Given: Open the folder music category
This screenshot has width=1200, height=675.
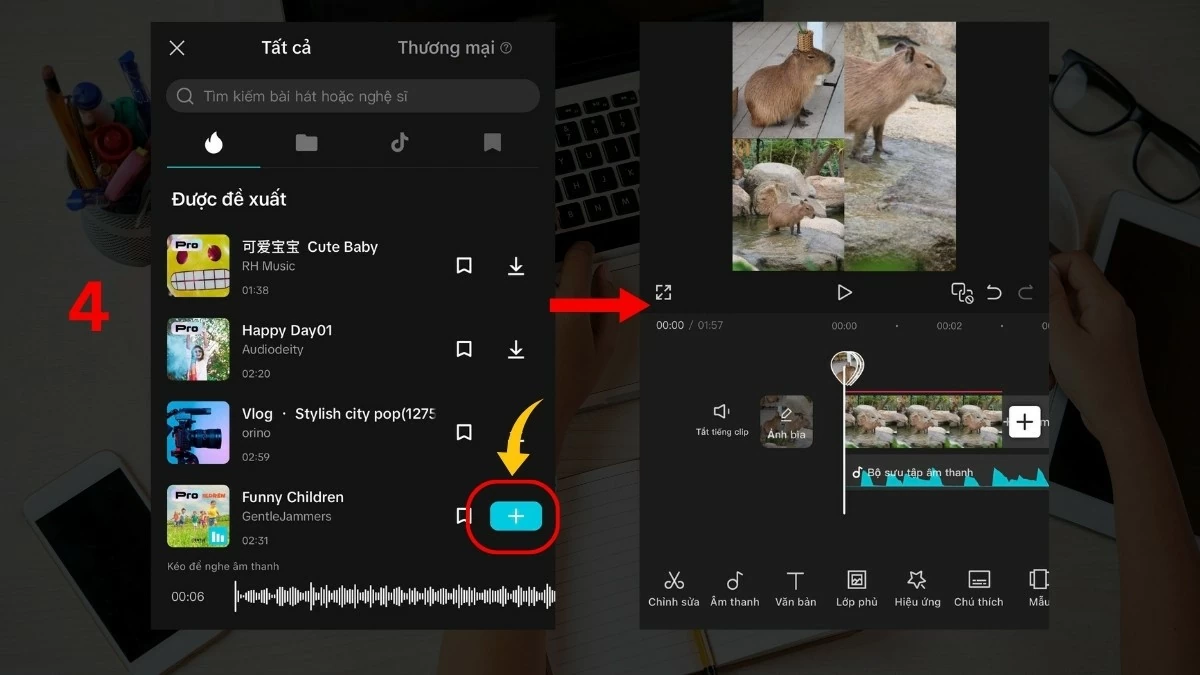Looking at the screenshot, I should pos(307,143).
